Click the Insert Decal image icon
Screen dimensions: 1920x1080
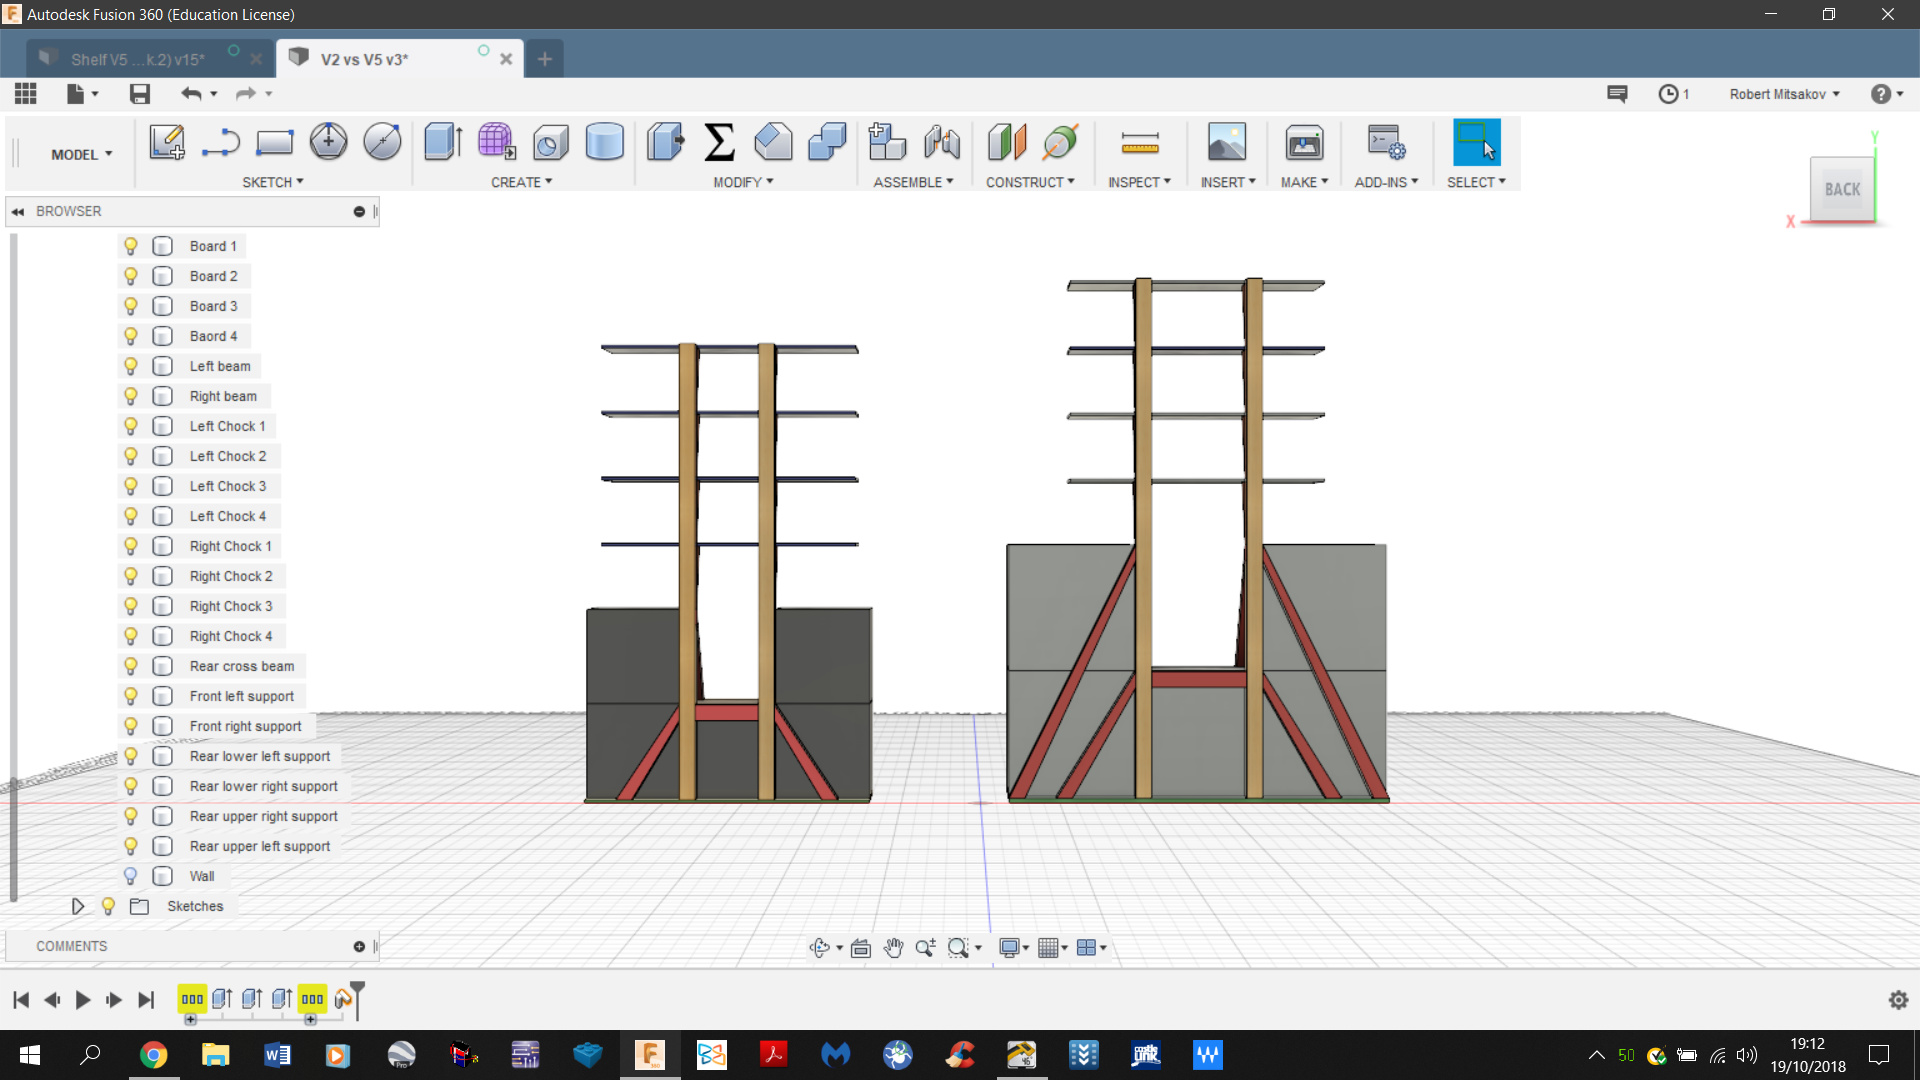pyautogui.click(x=1227, y=142)
